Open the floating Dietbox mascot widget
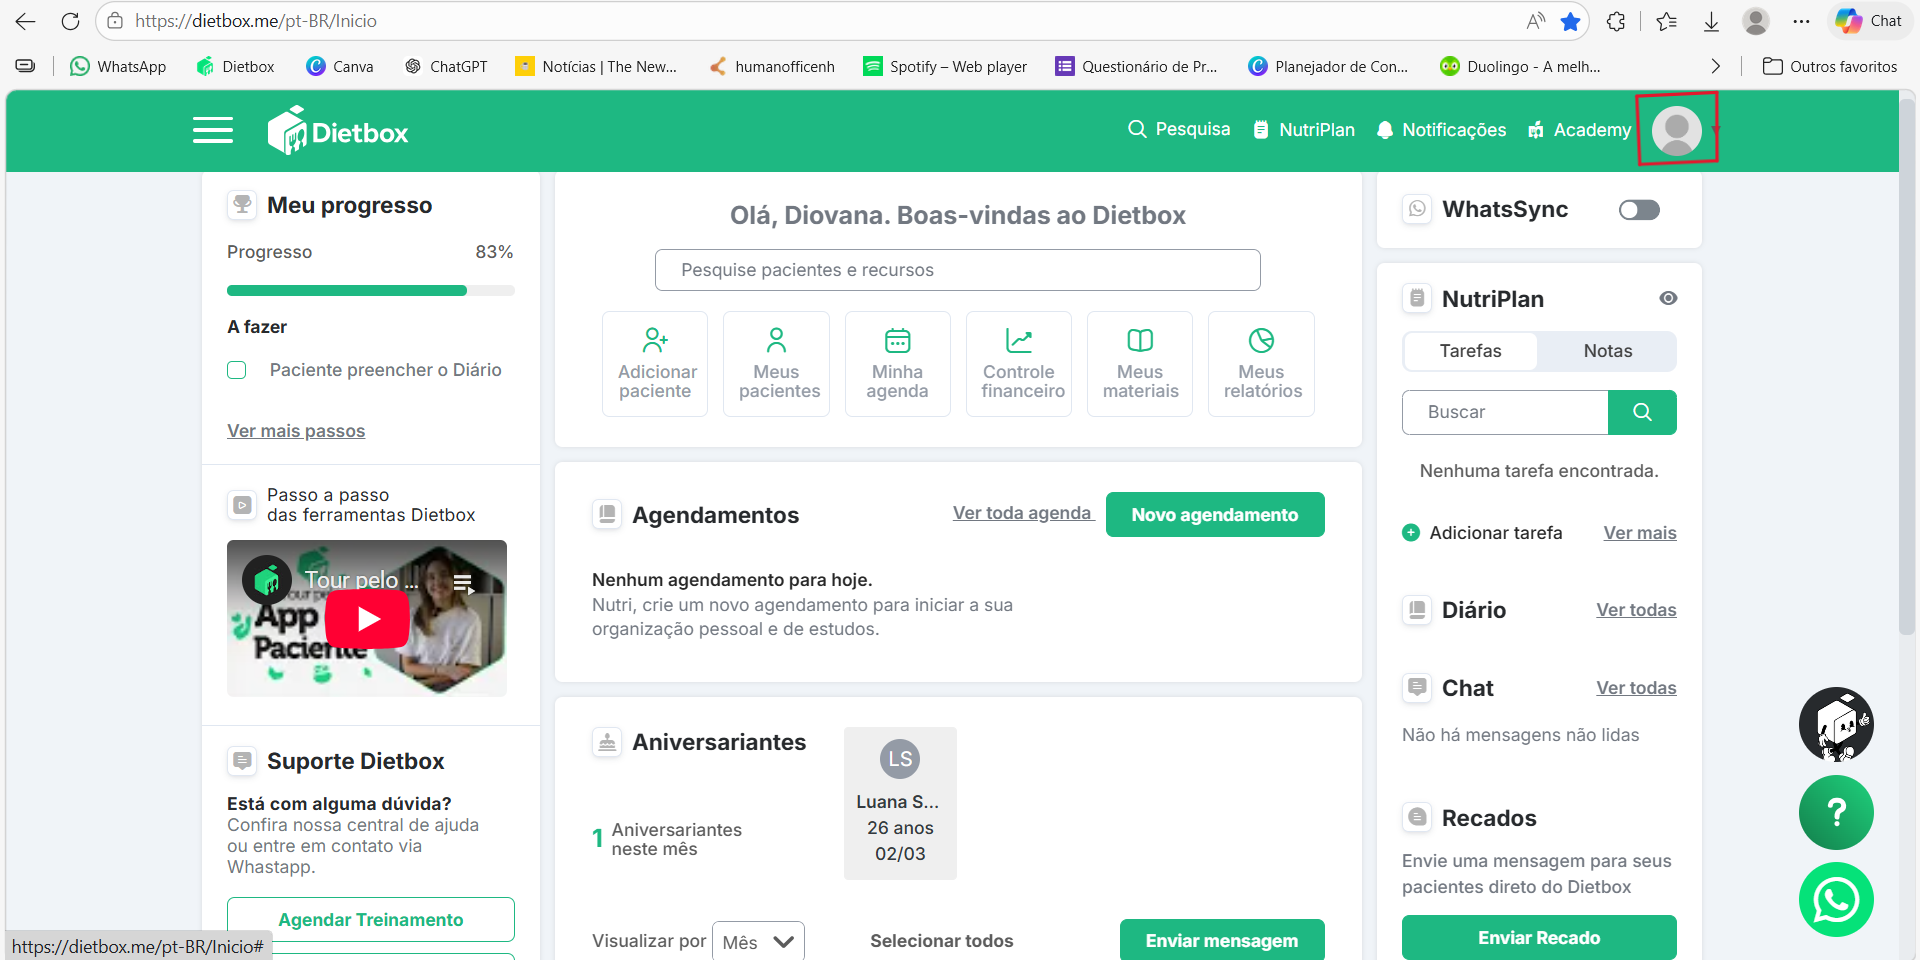Viewport: 1920px width, 960px height. (x=1836, y=724)
